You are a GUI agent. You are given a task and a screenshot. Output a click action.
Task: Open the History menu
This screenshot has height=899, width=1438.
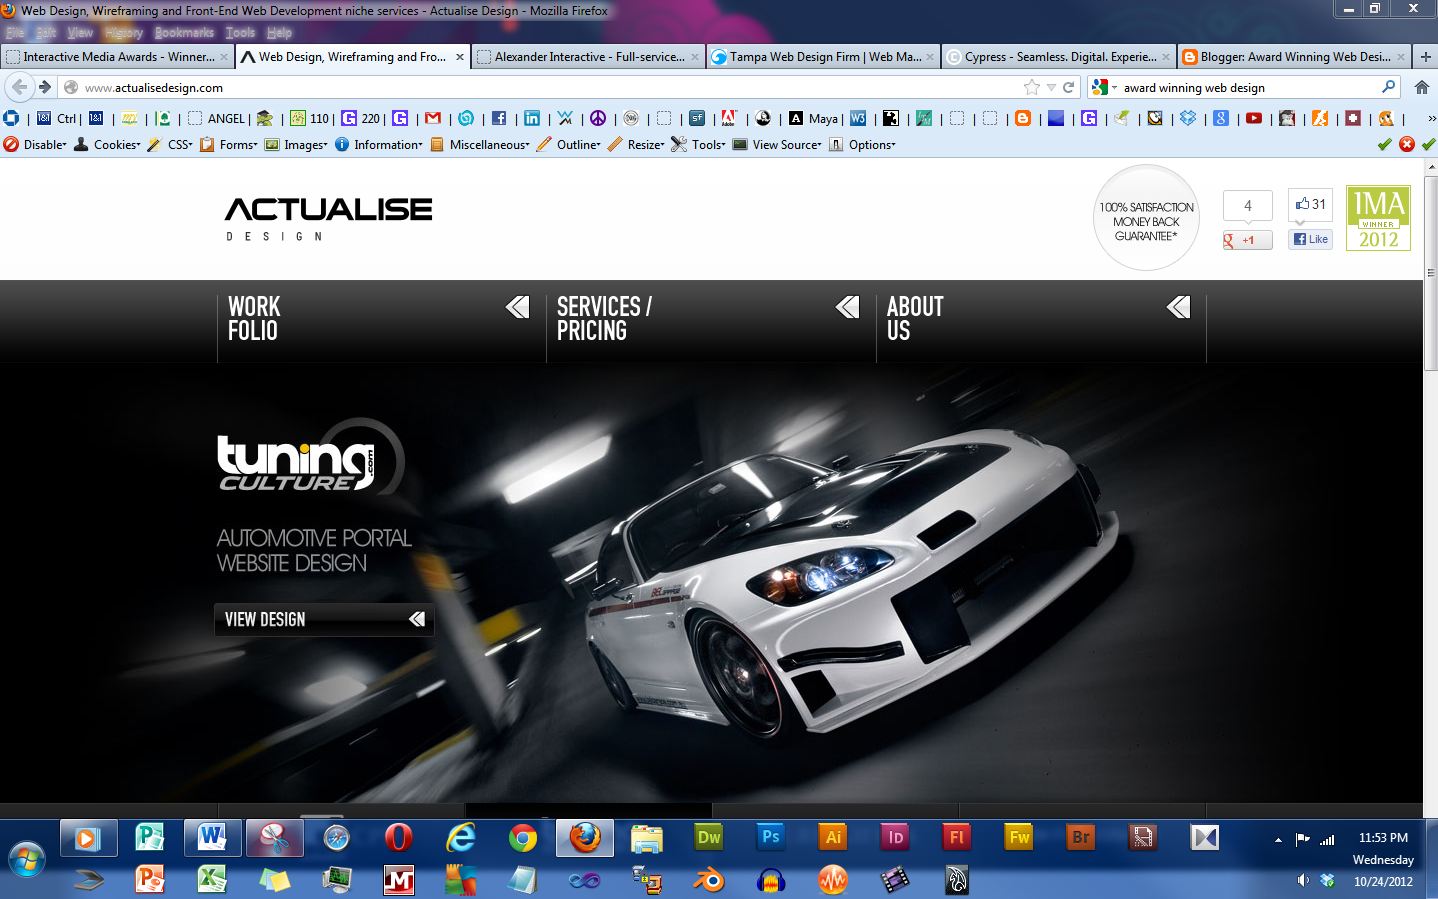click(x=124, y=32)
